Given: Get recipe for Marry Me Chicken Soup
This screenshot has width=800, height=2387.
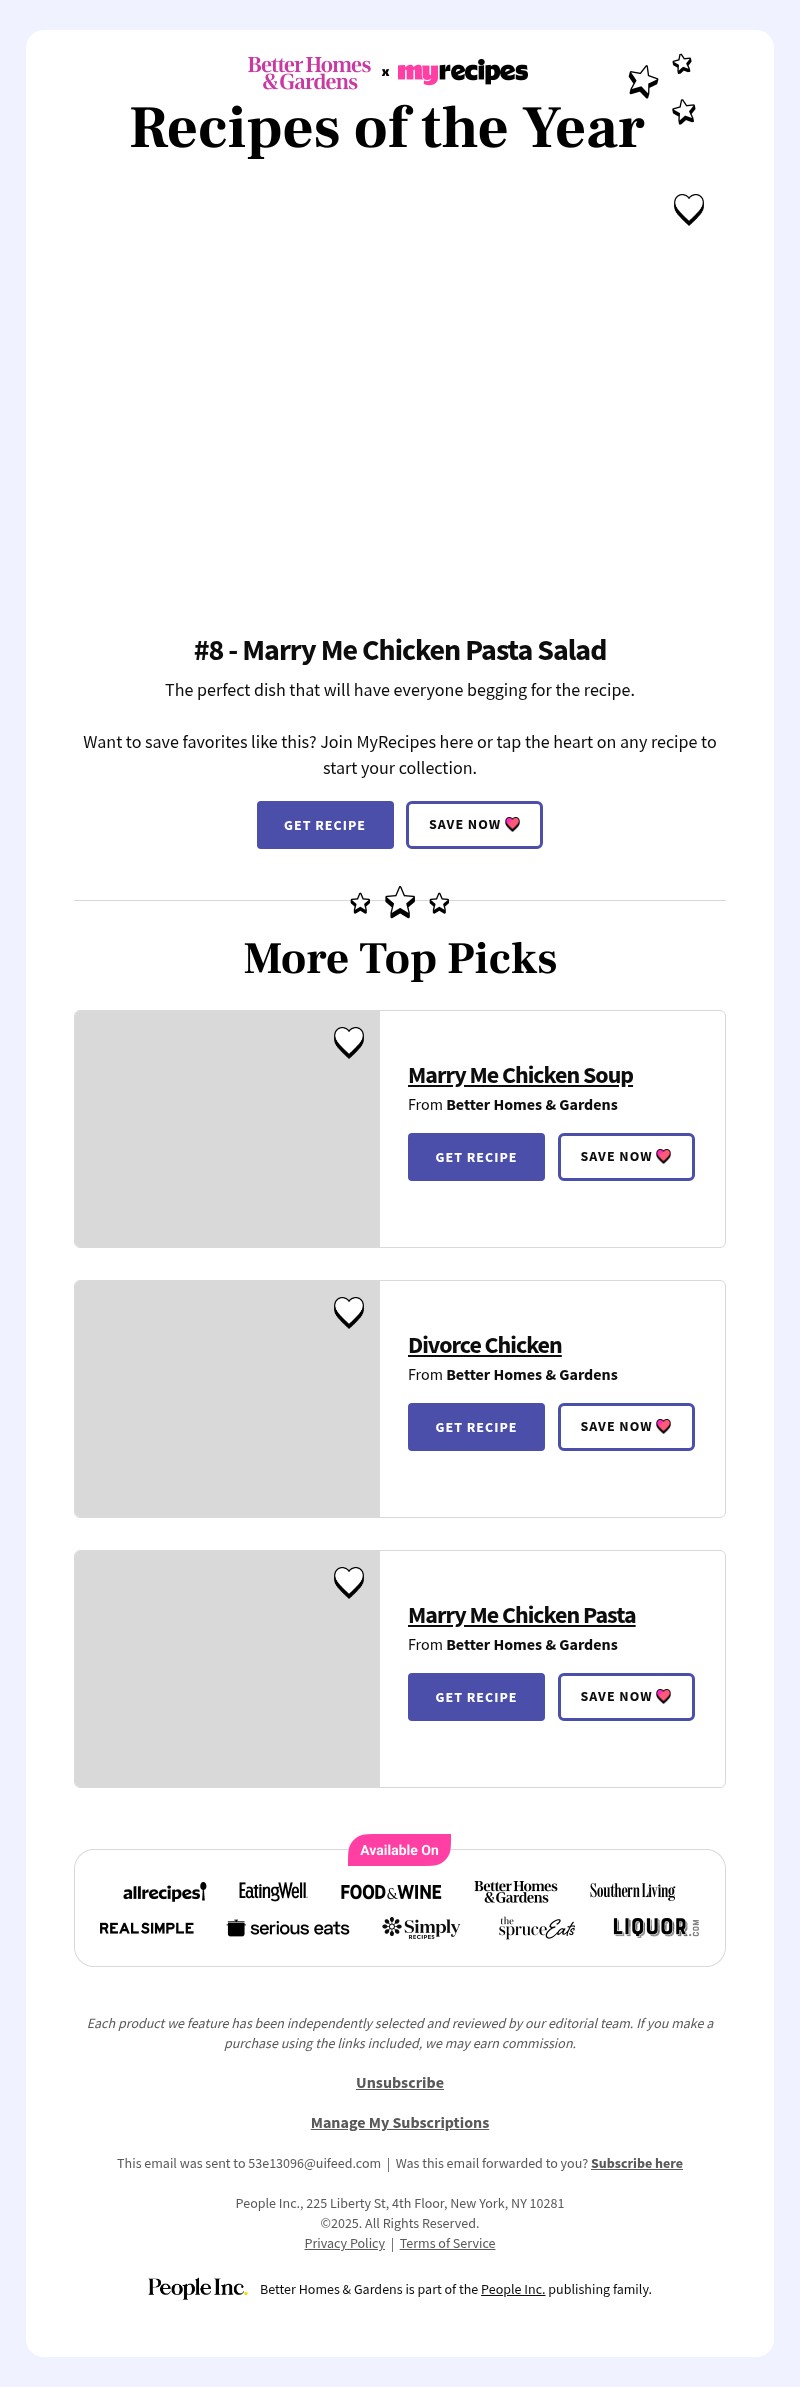Looking at the screenshot, I should coord(476,1157).
